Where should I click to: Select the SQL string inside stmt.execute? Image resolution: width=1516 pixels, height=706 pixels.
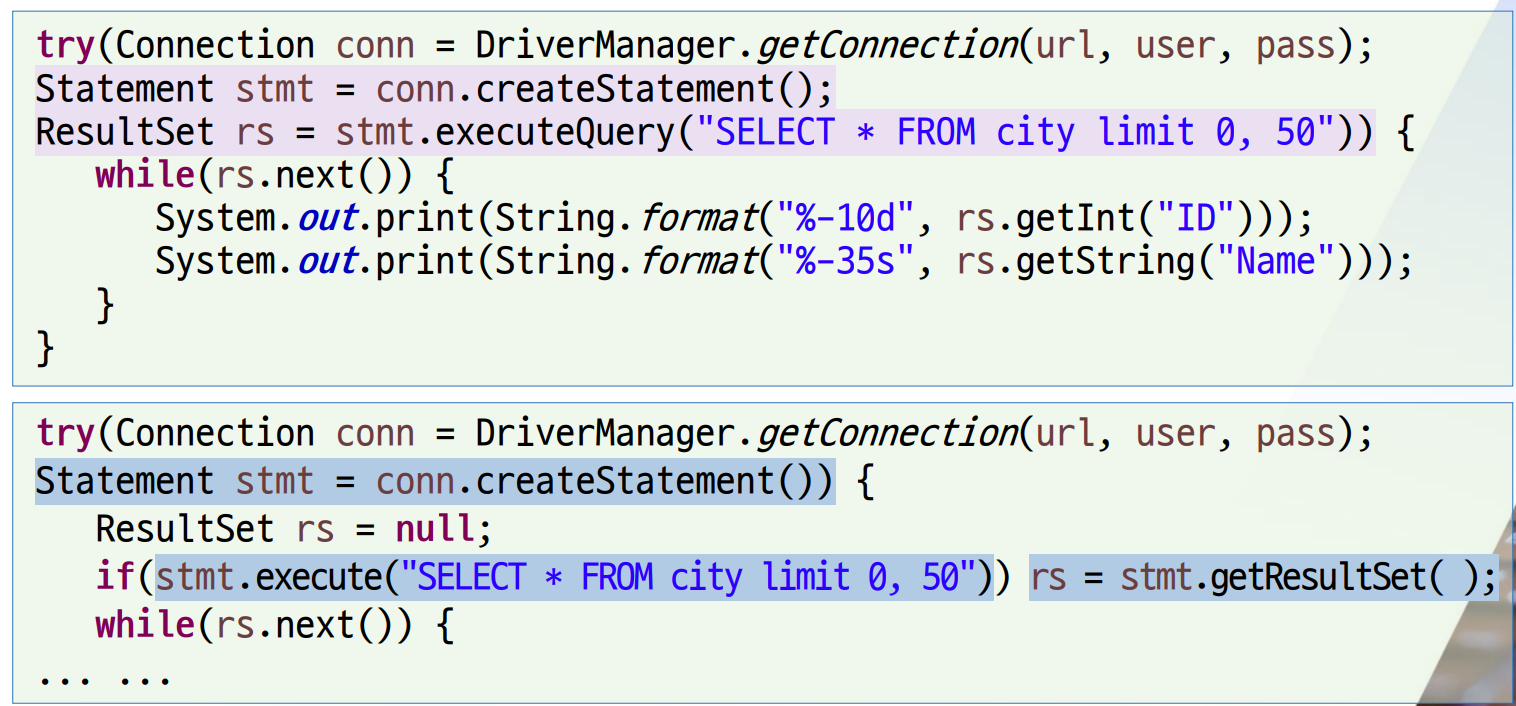pos(686,577)
